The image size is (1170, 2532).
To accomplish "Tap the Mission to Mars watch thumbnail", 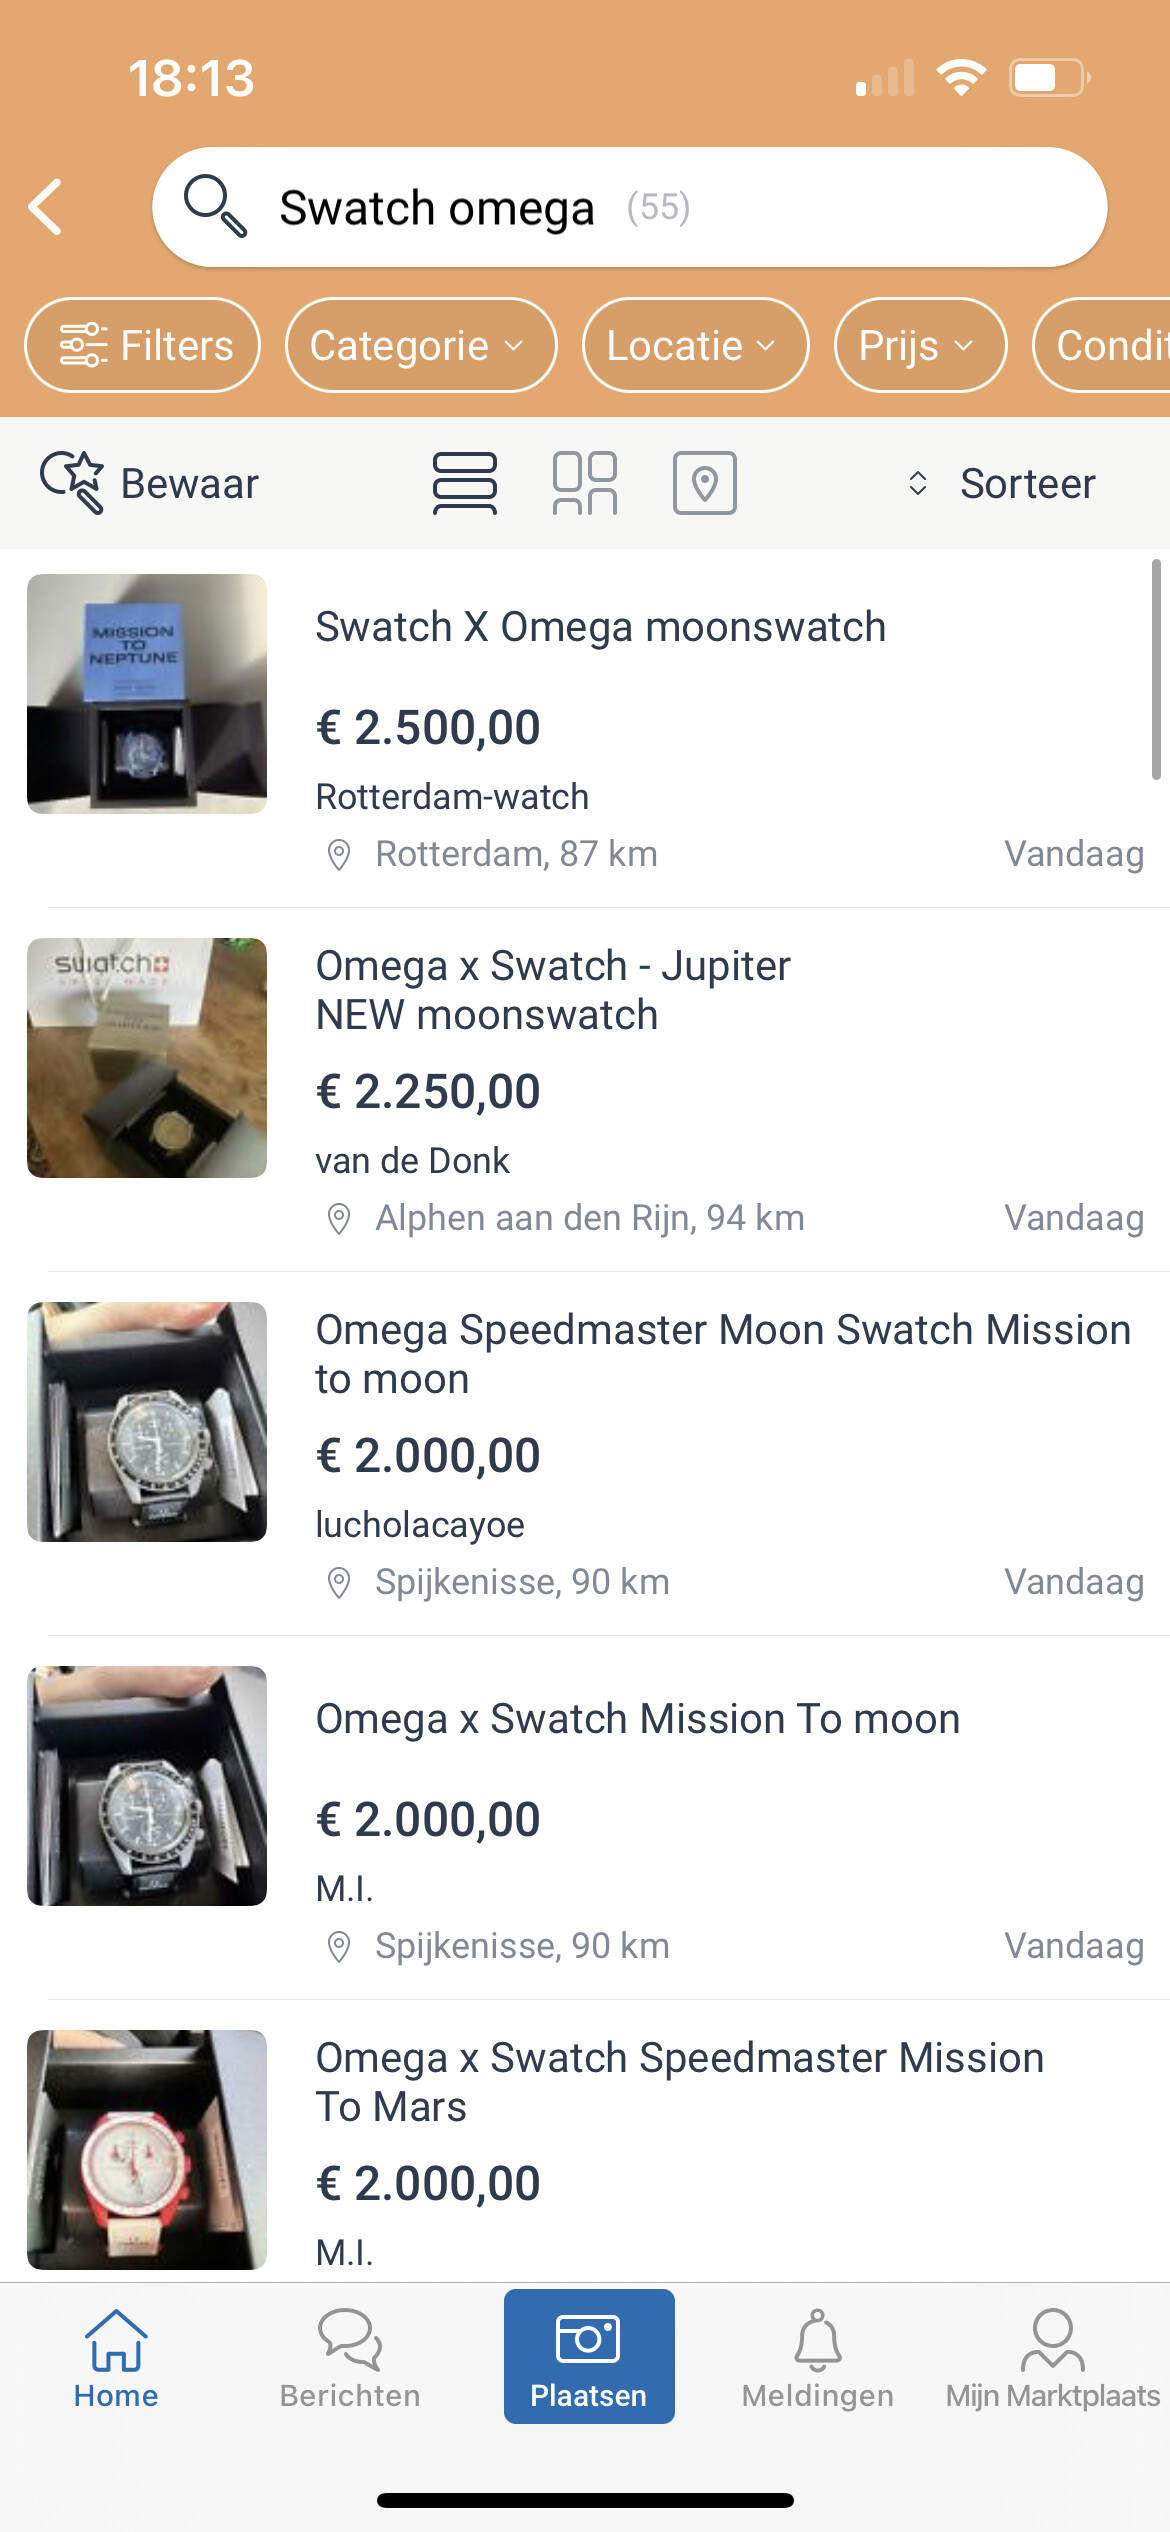I will point(147,2149).
